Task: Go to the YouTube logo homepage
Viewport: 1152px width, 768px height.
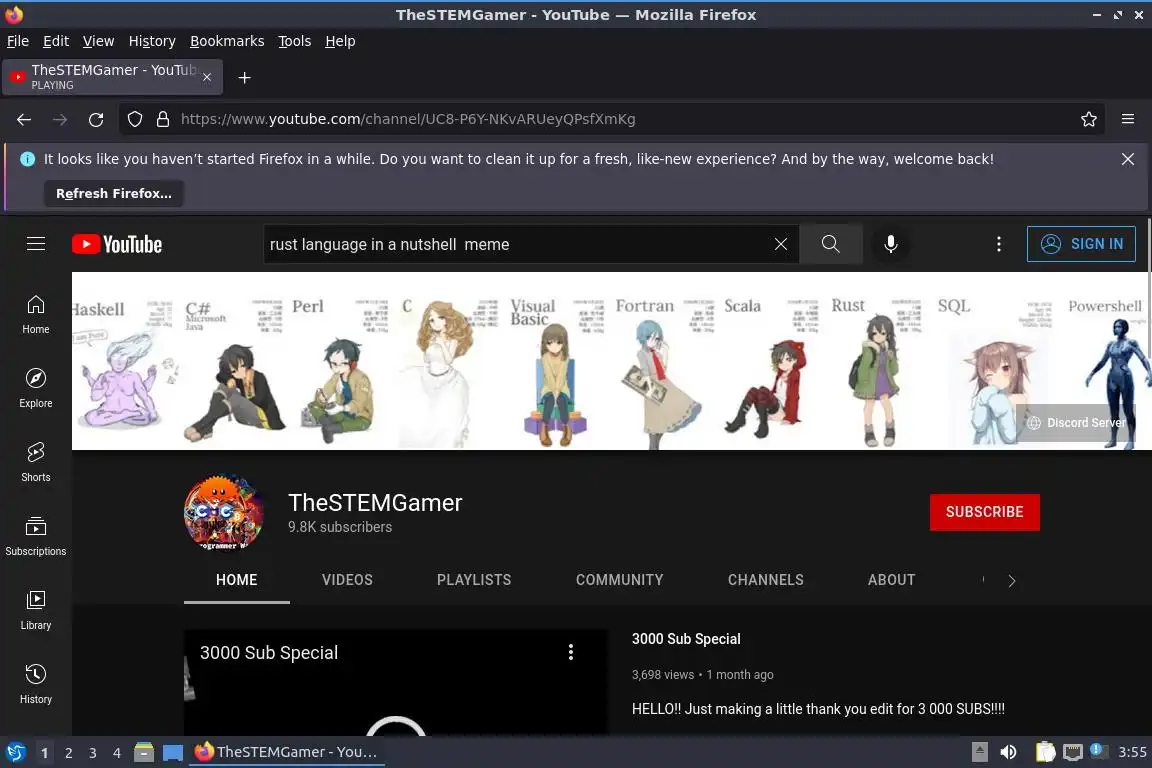Action: click(117, 244)
